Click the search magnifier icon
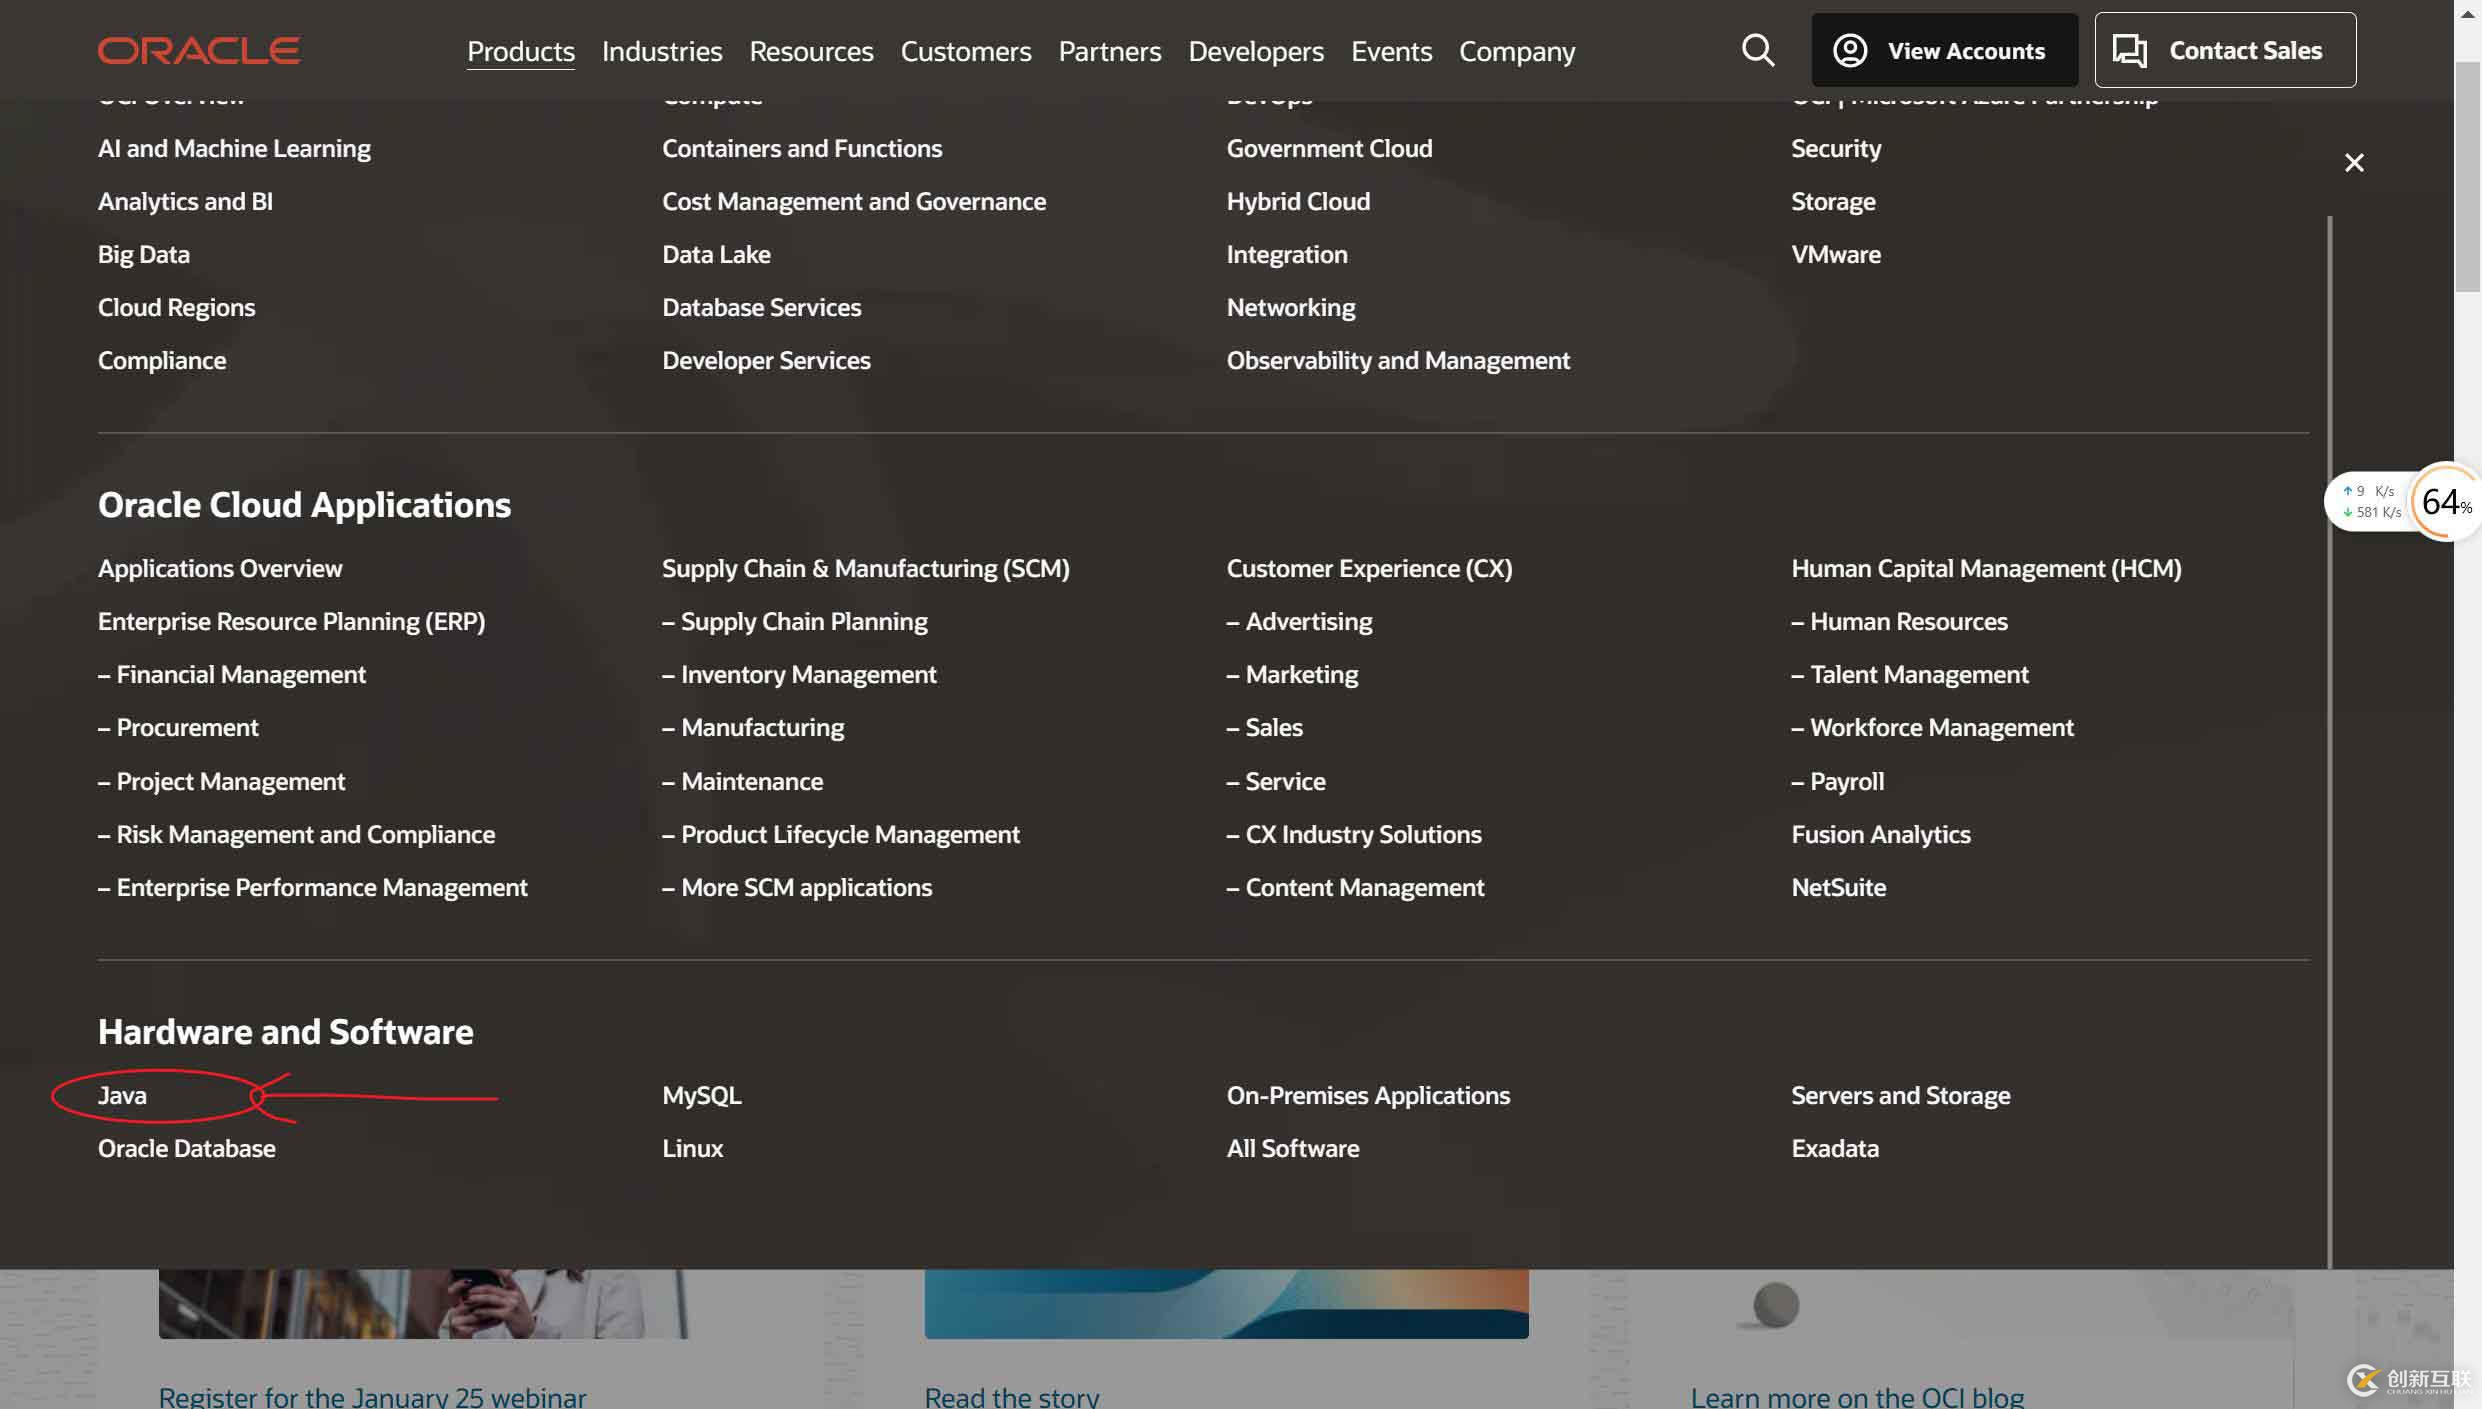2482x1409 pixels. (1757, 50)
